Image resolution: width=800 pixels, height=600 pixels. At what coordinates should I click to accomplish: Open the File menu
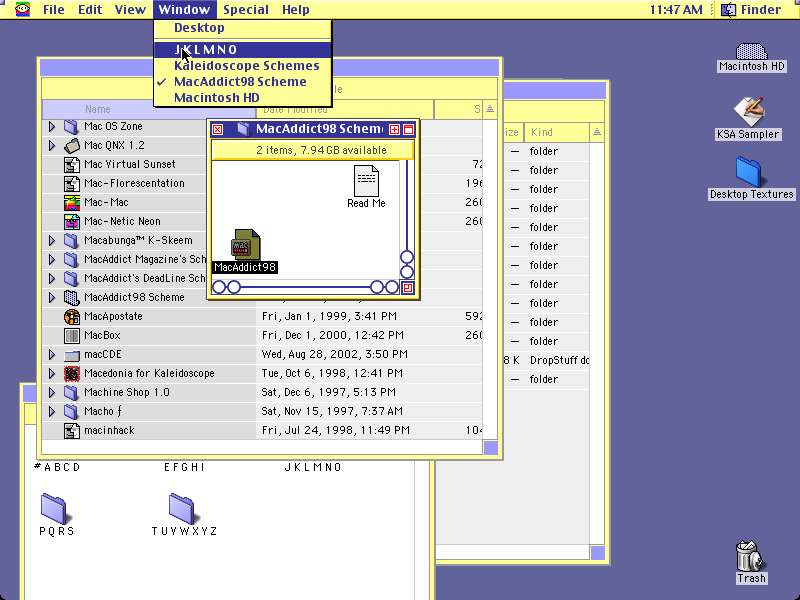(x=54, y=10)
